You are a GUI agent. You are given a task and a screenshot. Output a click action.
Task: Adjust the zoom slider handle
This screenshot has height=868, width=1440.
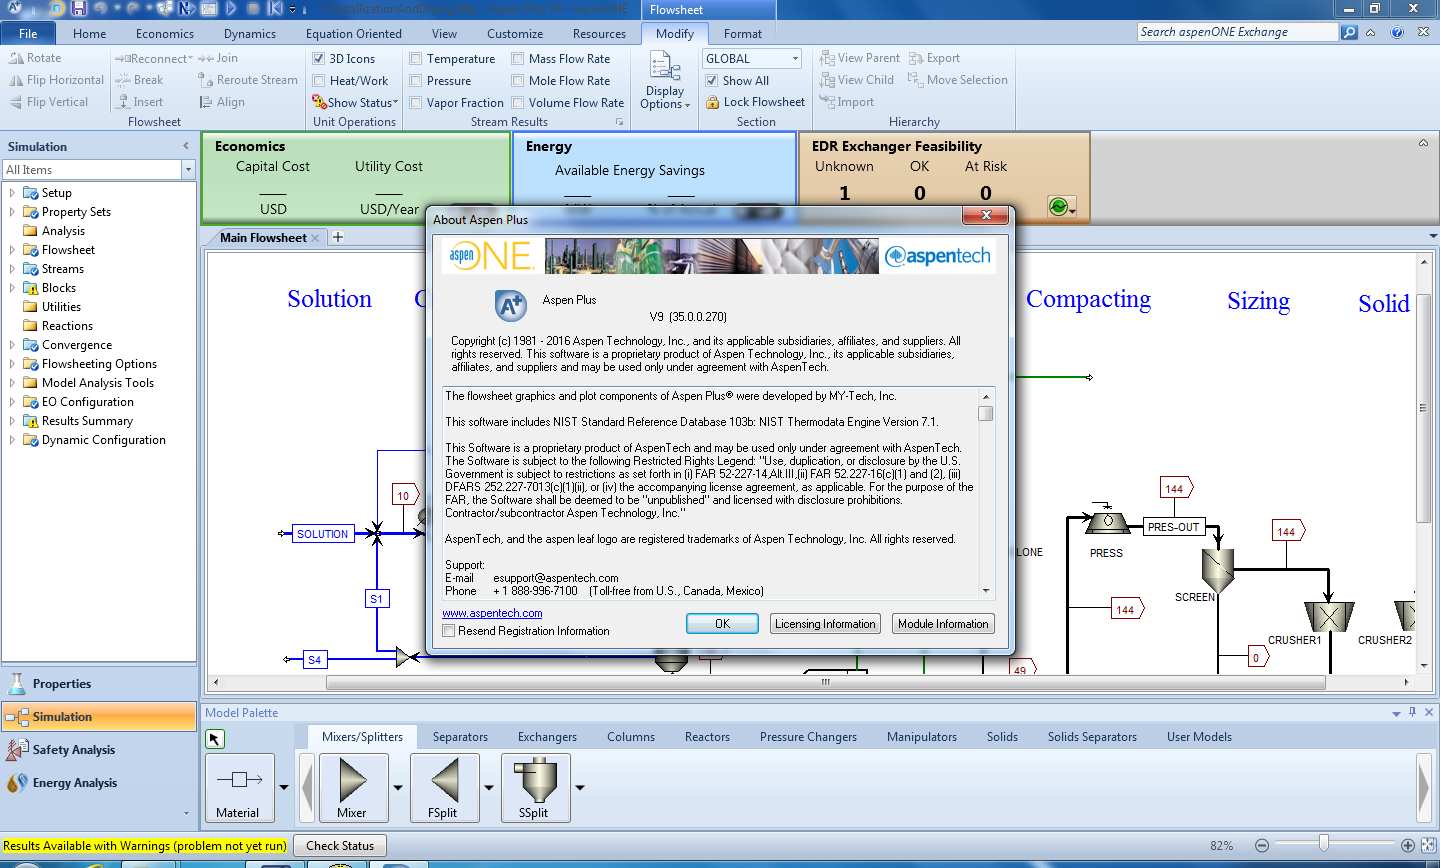1324,844
